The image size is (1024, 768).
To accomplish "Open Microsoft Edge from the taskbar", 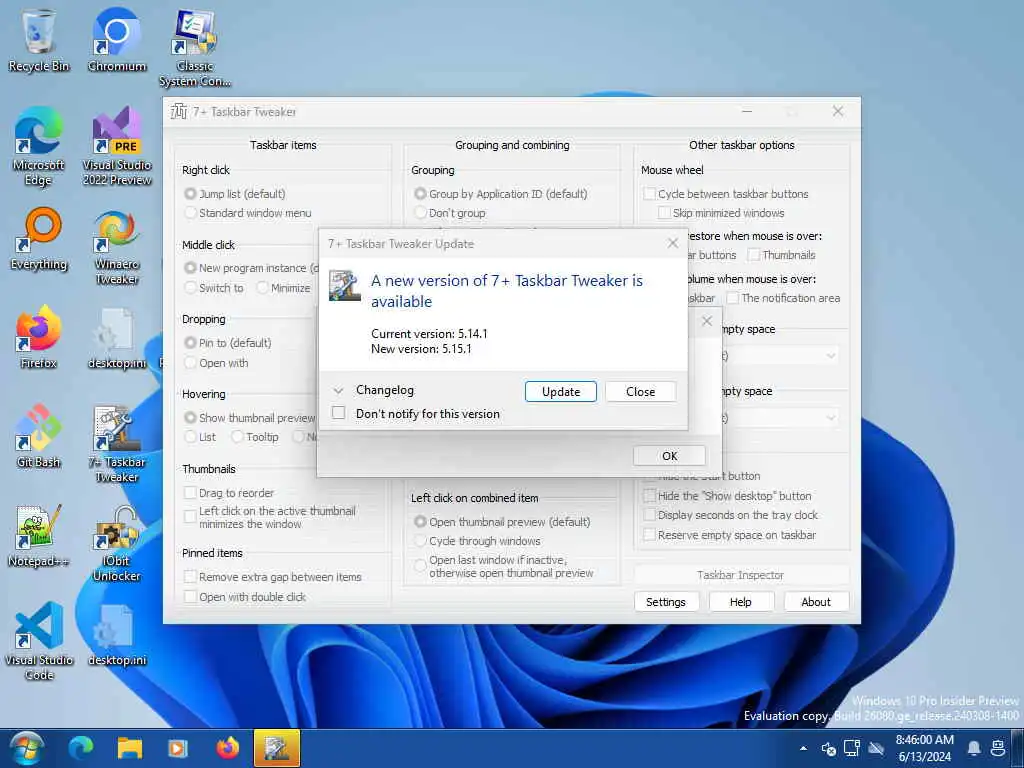I will (x=81, y=748).
